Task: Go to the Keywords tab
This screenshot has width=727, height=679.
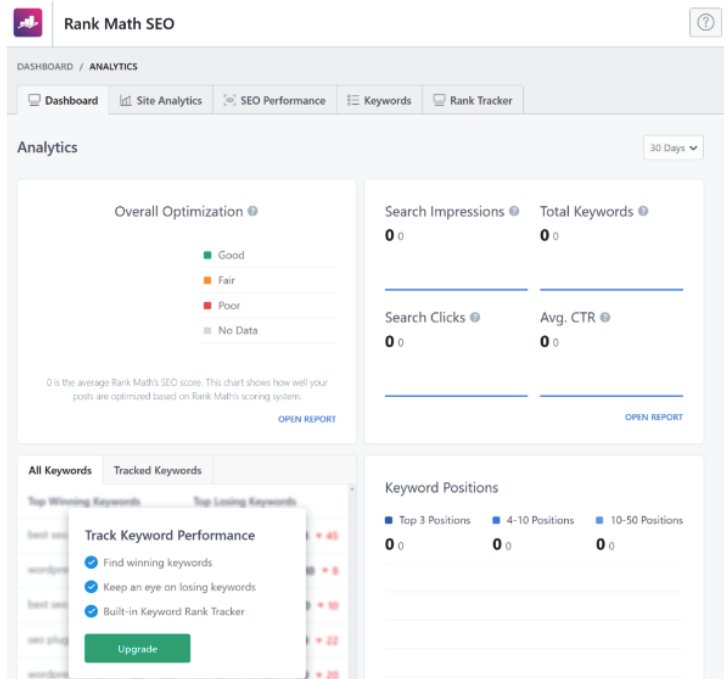Action: pyautogui.click(x=379, y=100)
